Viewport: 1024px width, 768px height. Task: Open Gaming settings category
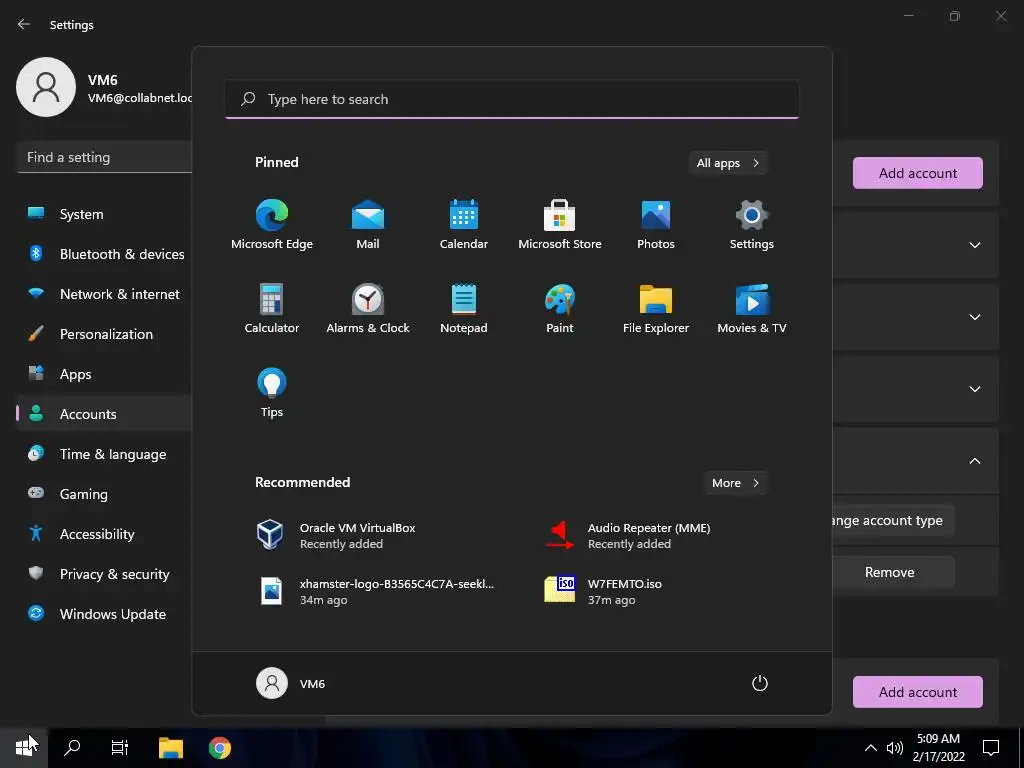(104, 494)
